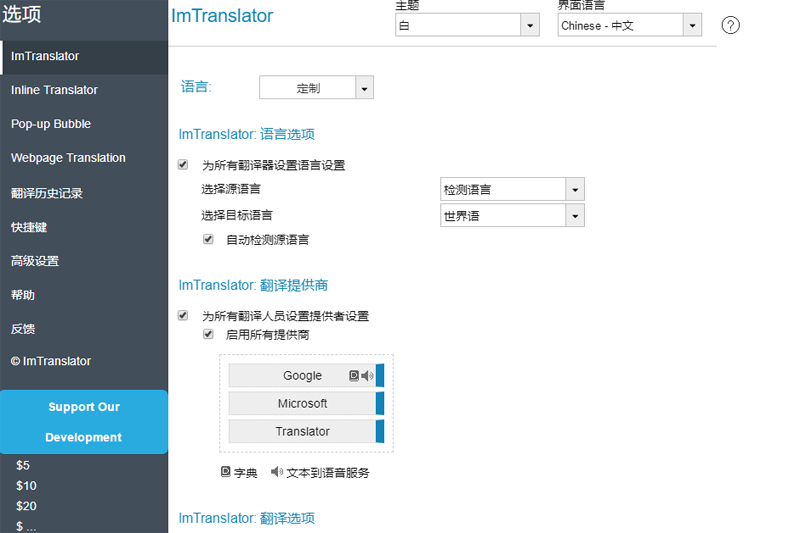Click the speaker icon on Google row
Image resolution: width=800 pixels, height=533 pixels.
tap(367, 376)
